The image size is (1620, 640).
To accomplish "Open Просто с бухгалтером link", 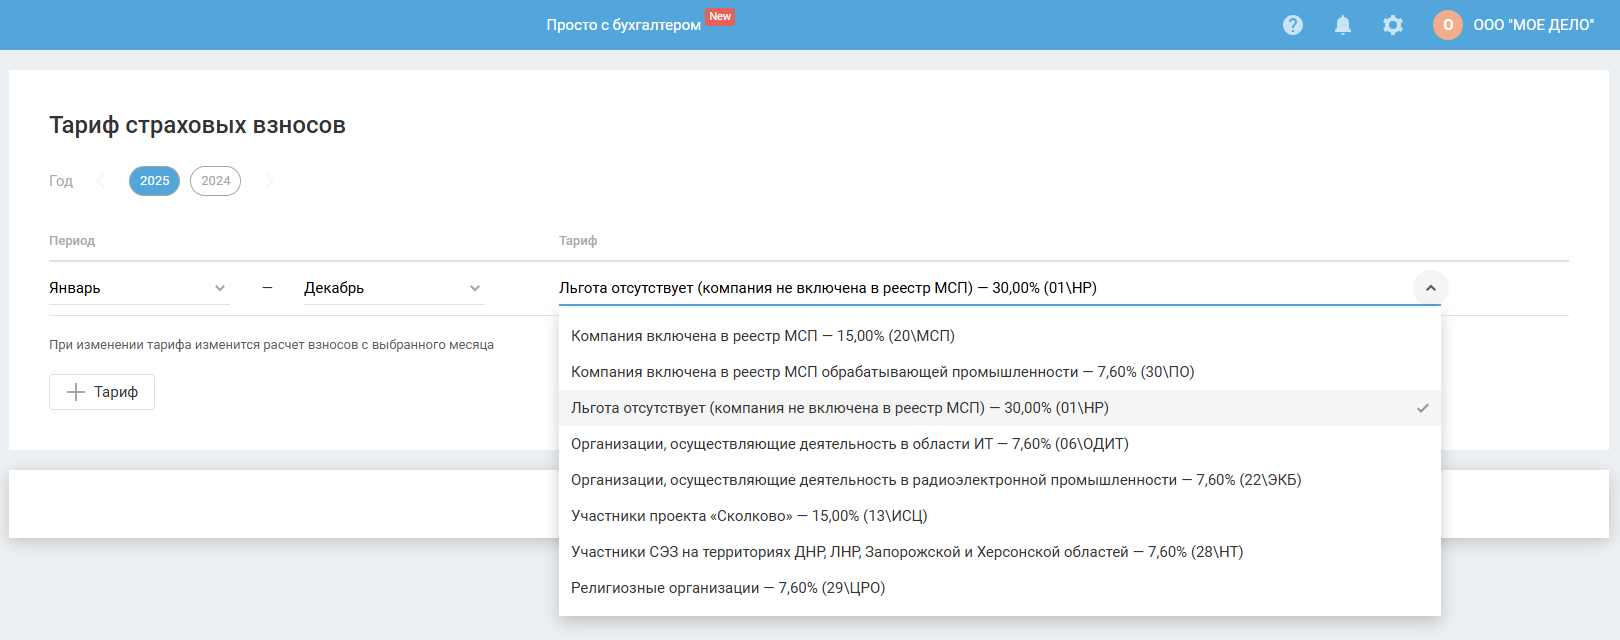I will tap(623, 25).
